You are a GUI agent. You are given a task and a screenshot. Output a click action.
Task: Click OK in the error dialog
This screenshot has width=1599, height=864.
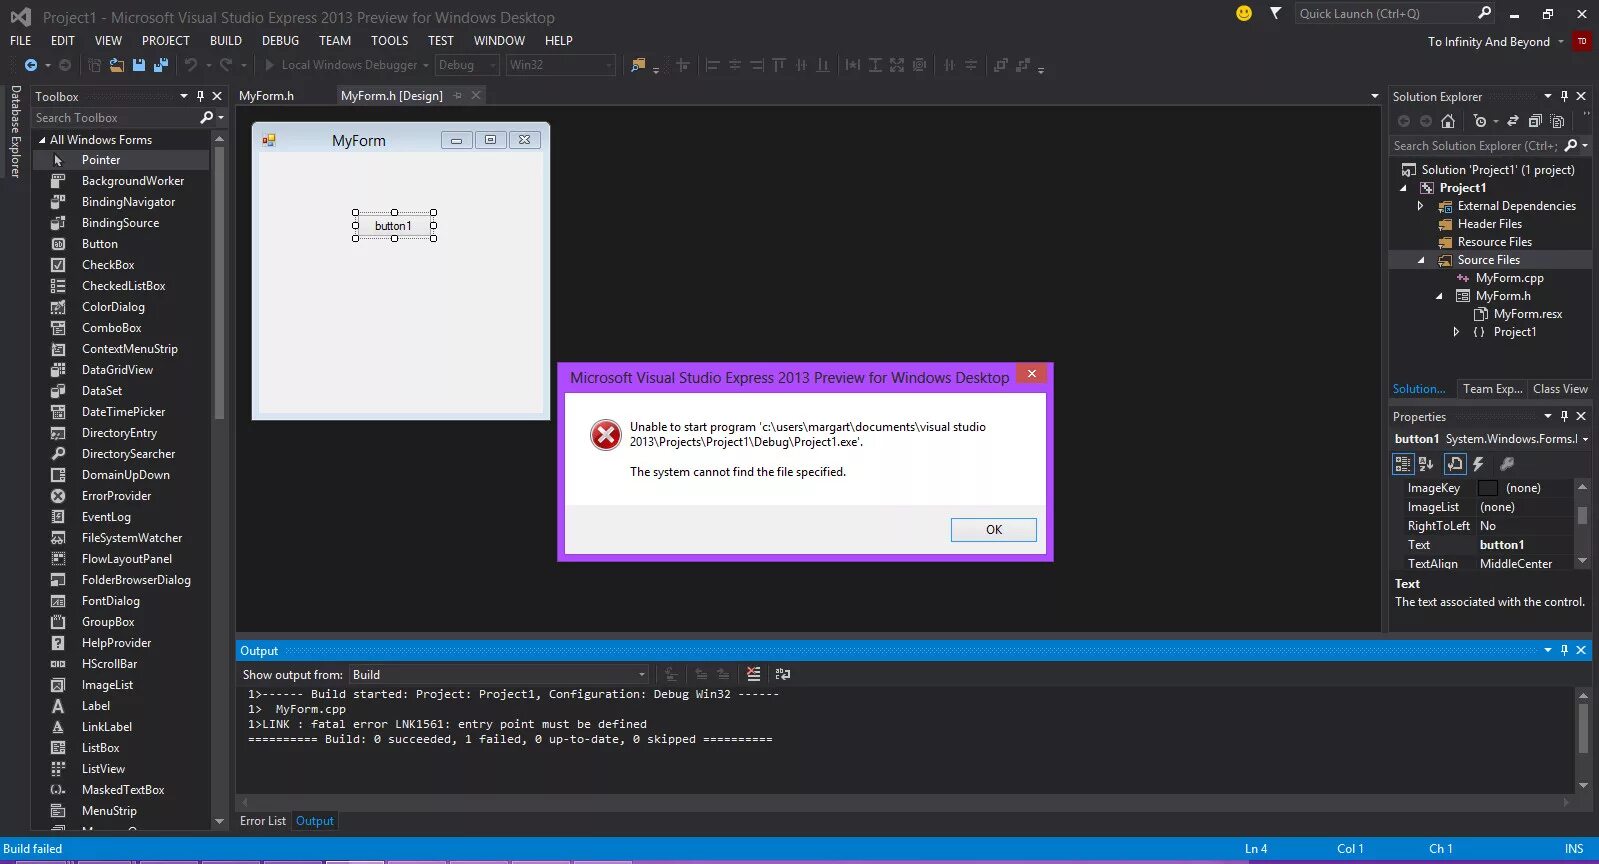(993, 530)
